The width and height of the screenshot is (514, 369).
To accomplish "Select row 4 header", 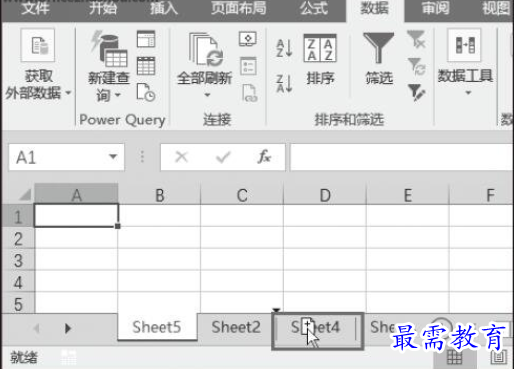I will 18,282.
